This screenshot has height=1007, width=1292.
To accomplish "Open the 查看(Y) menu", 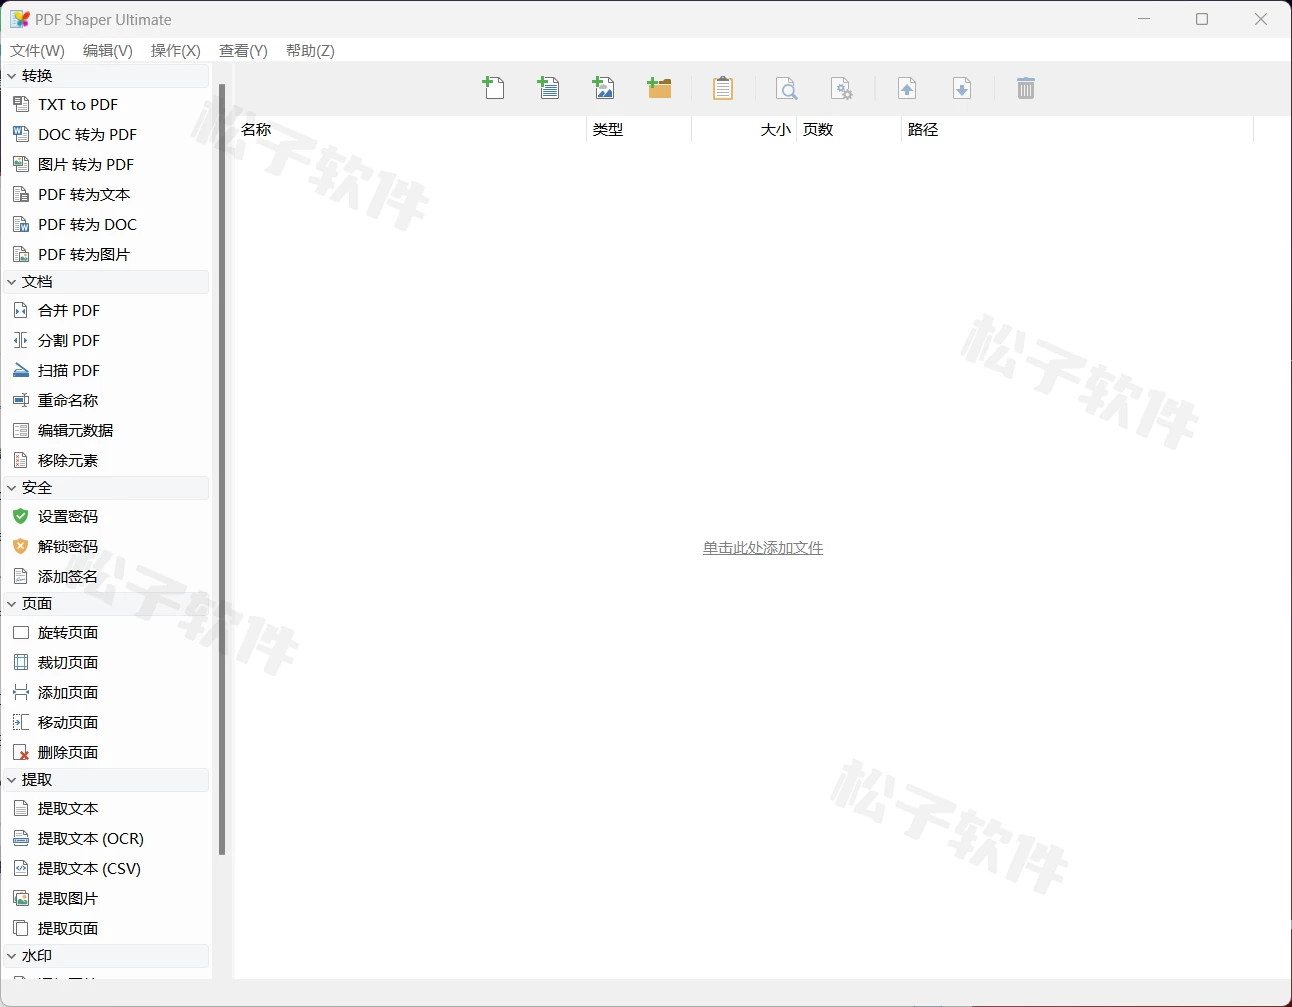I will [x=243, y=50].
